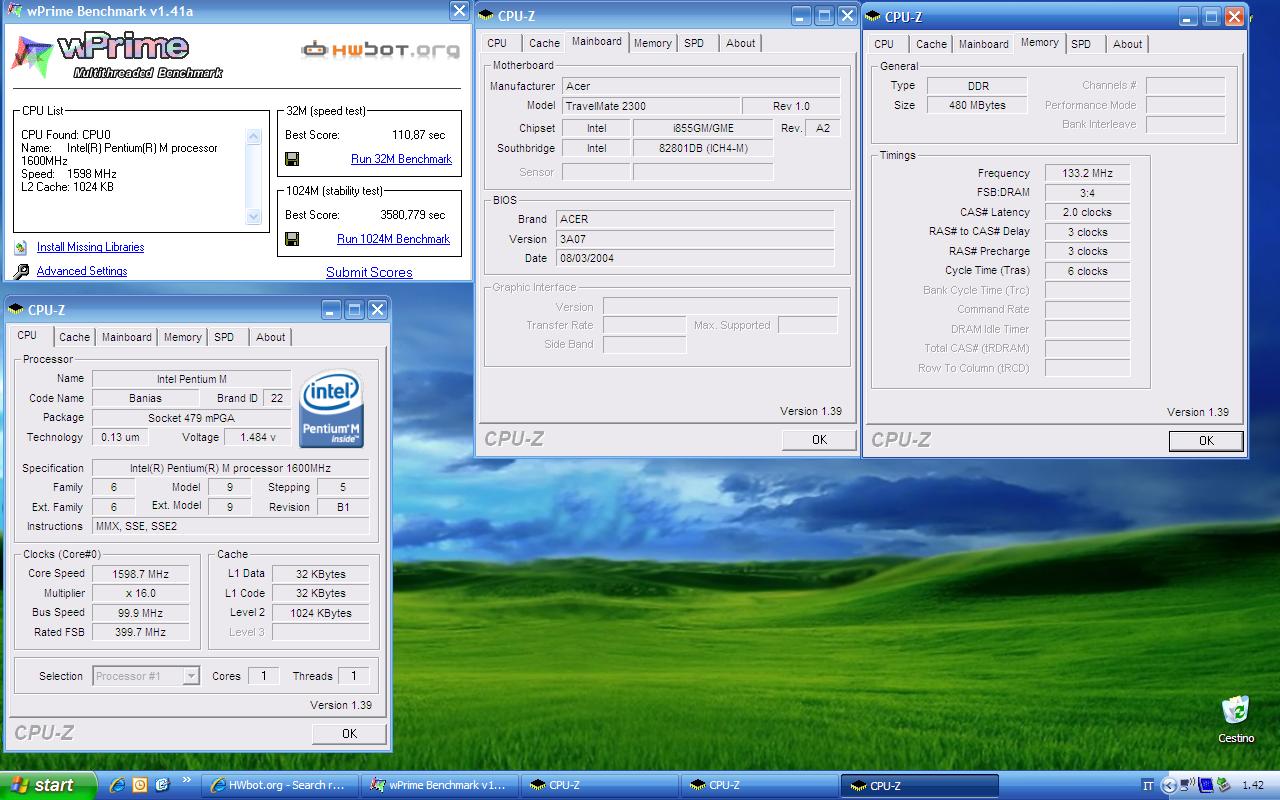
Task: Click 82801DB (ICH4-M) southbridge value
Action: 702,148
